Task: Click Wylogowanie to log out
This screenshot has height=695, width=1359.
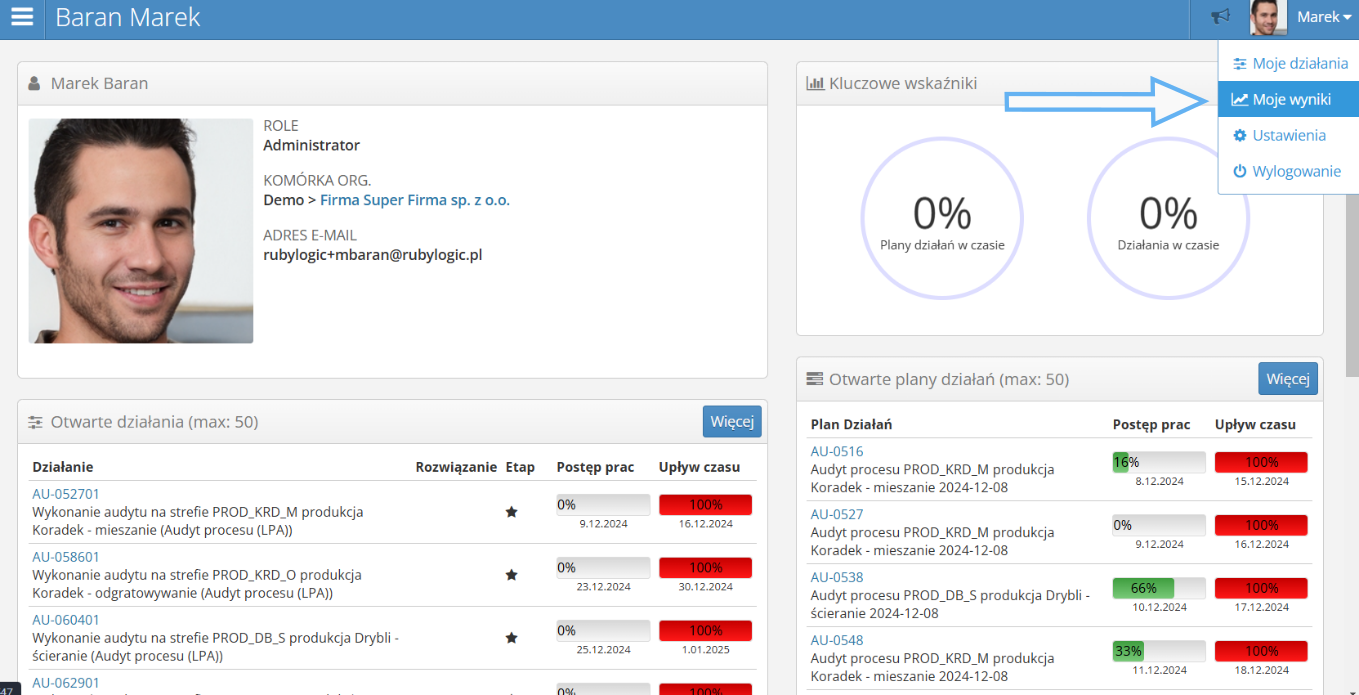Action: tap(1295, 171)
